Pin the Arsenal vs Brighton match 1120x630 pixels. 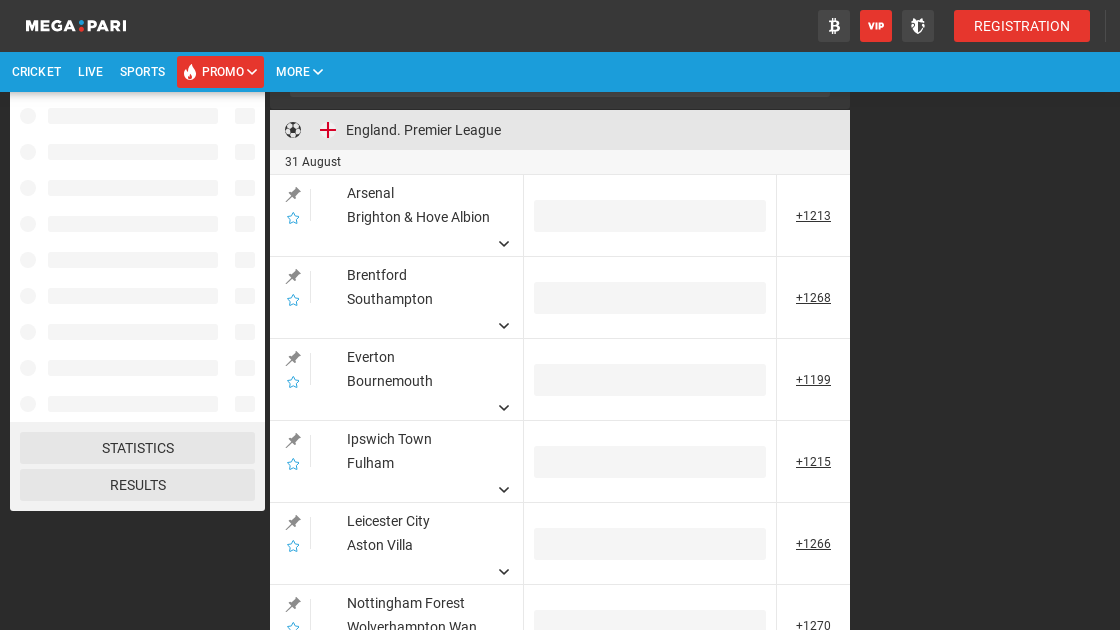coord(293,194)
